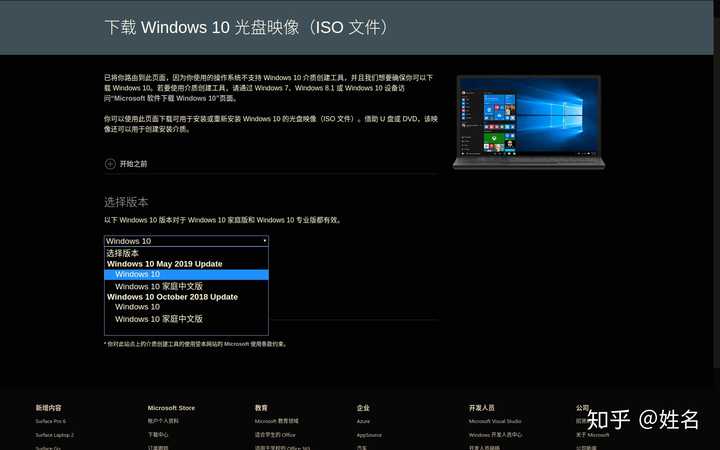Image resolution: width=720 pixels, height=450 pixels.
Task: Select Windows 10 under October 2018 Update
Action: [x=186, y=307]
